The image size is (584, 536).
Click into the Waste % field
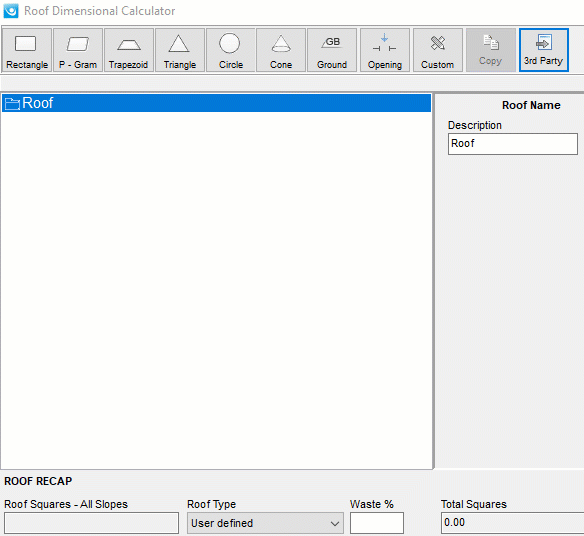pyautogui.click(x=377, y=523)
